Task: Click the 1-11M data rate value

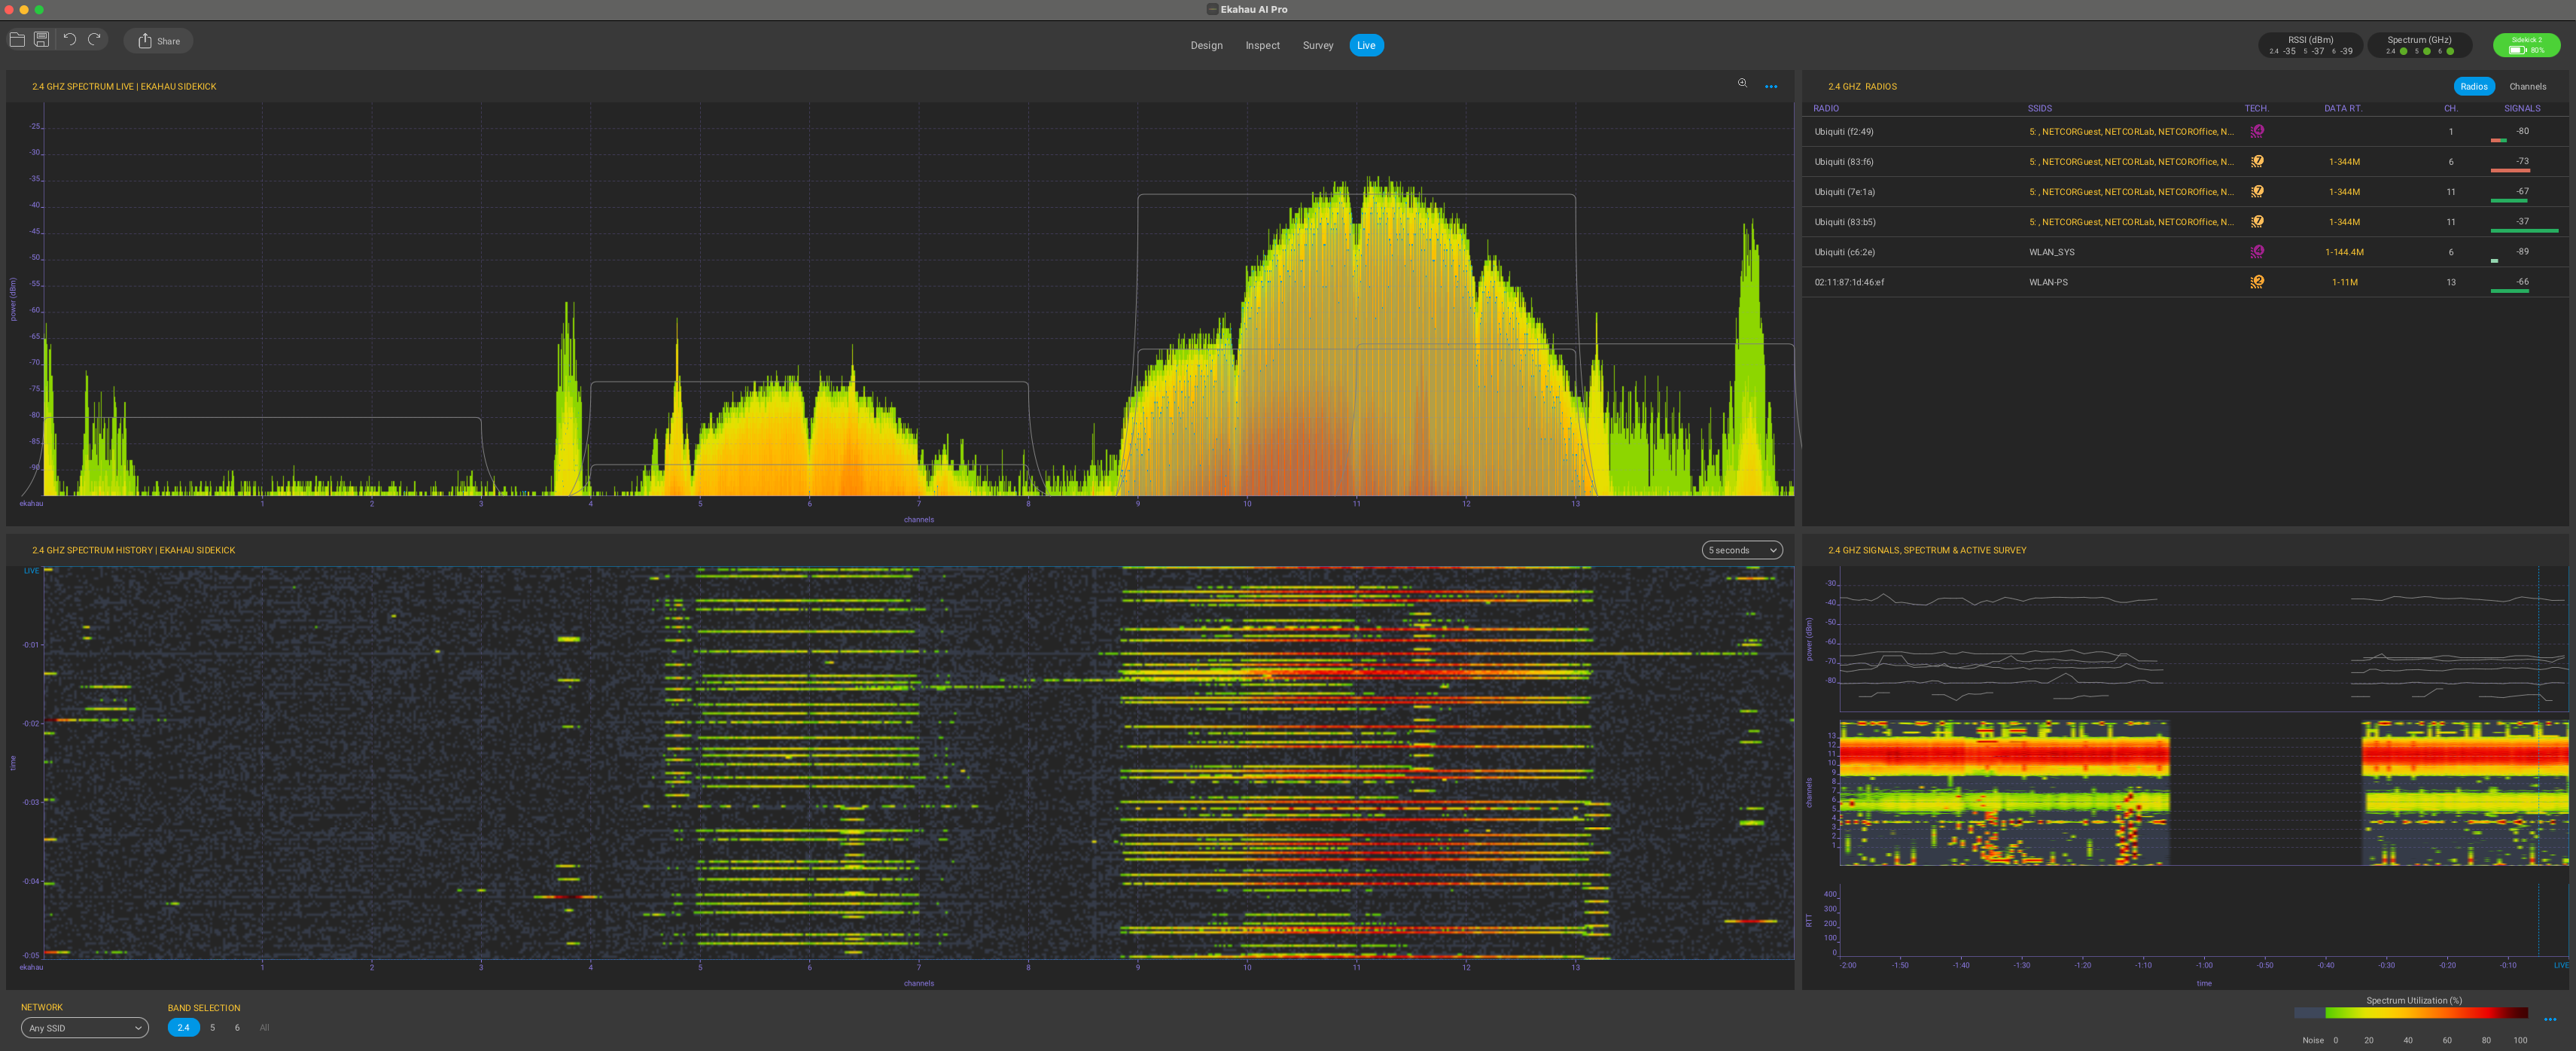Action: pos(2344,282)
